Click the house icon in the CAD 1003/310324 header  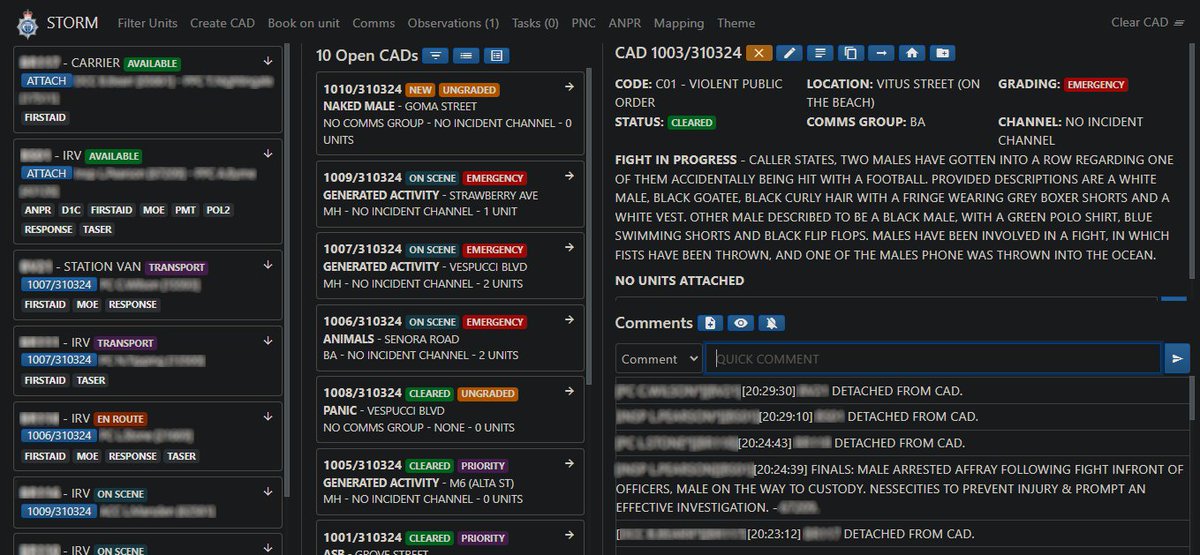[x=911, y=53]
